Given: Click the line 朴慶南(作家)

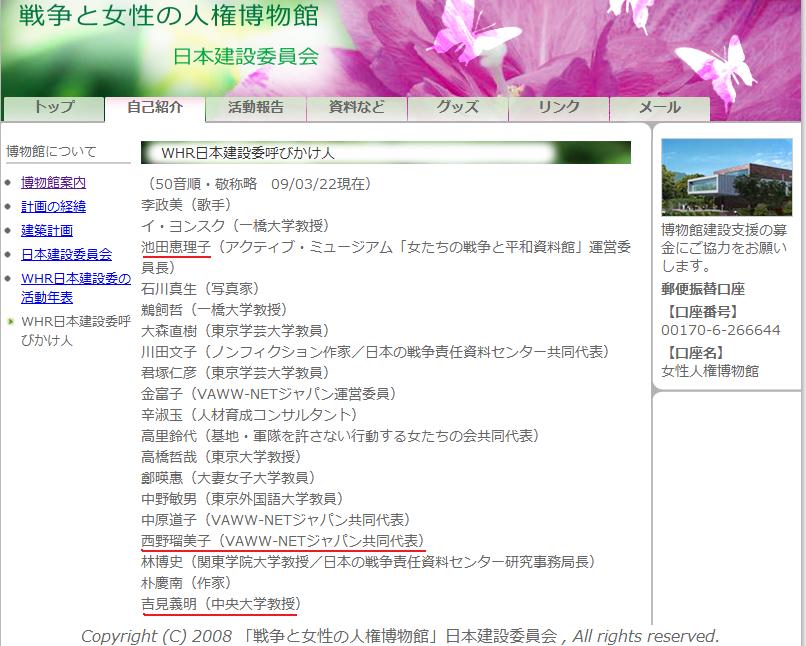Looking at the screenshot, I should (x=186, y=583).
